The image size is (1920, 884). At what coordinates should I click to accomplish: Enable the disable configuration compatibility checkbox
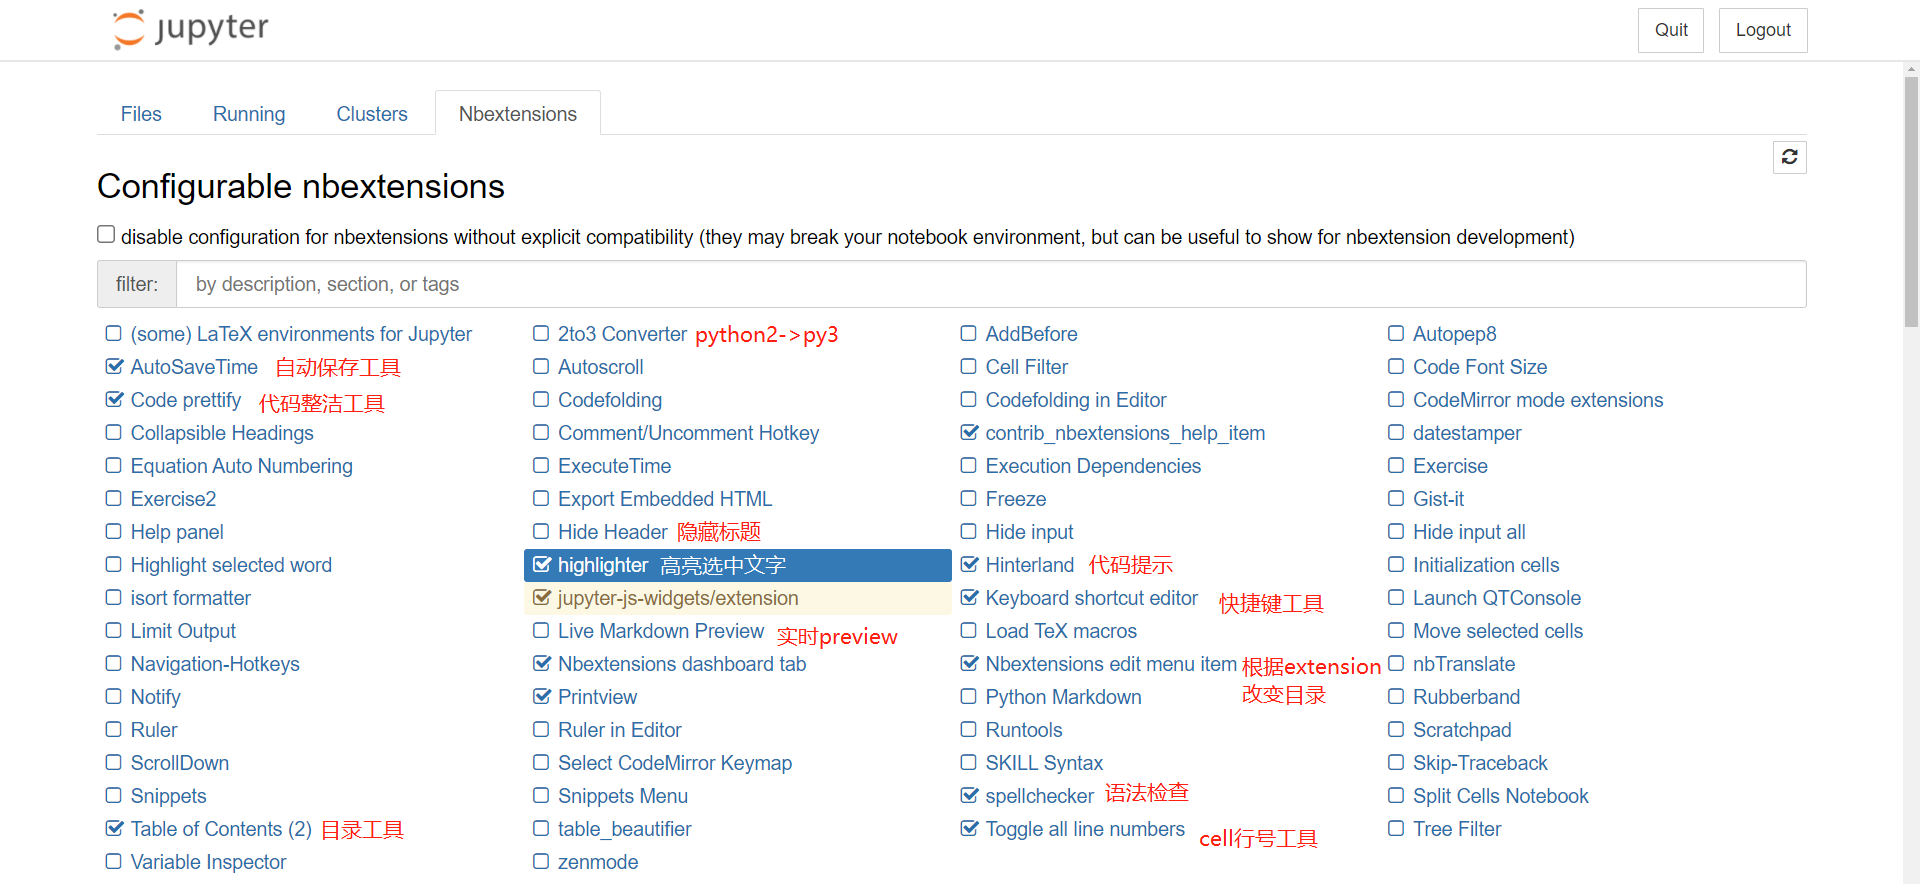coord(106,234)
